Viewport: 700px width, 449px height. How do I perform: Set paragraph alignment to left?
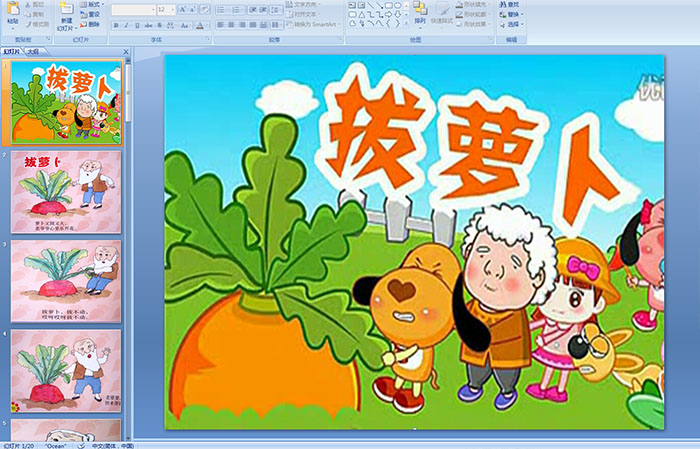[221, 25]
